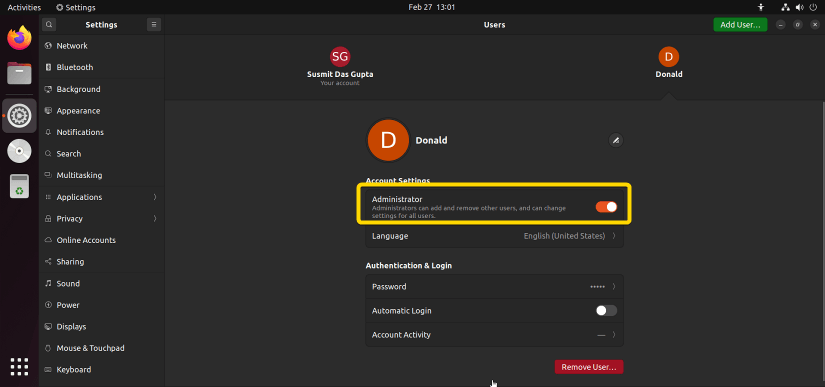Screen dimensions: 825x387
Task: Click the English (United States) value
Action: 564,236
